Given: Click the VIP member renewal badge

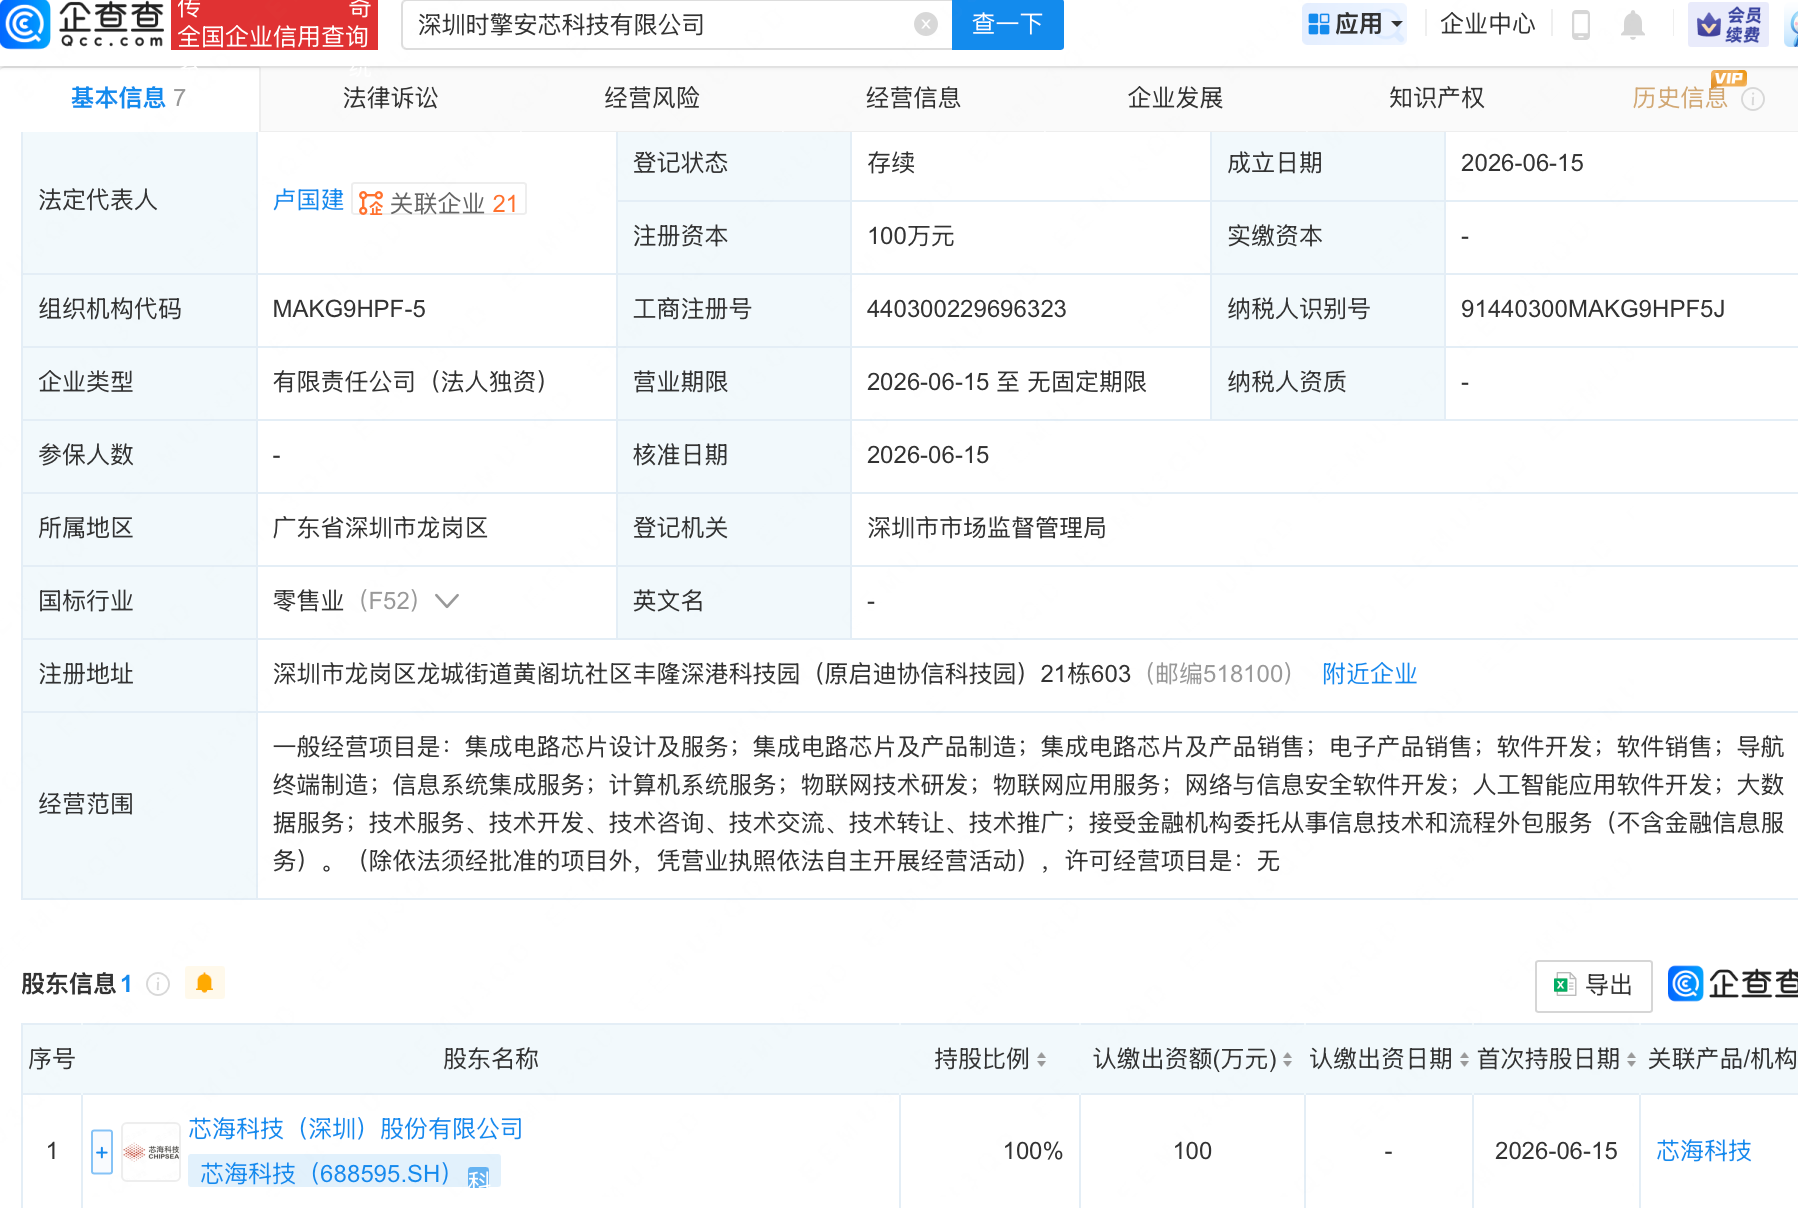Looking at the screenshot, I should [x=1729, y=24].
